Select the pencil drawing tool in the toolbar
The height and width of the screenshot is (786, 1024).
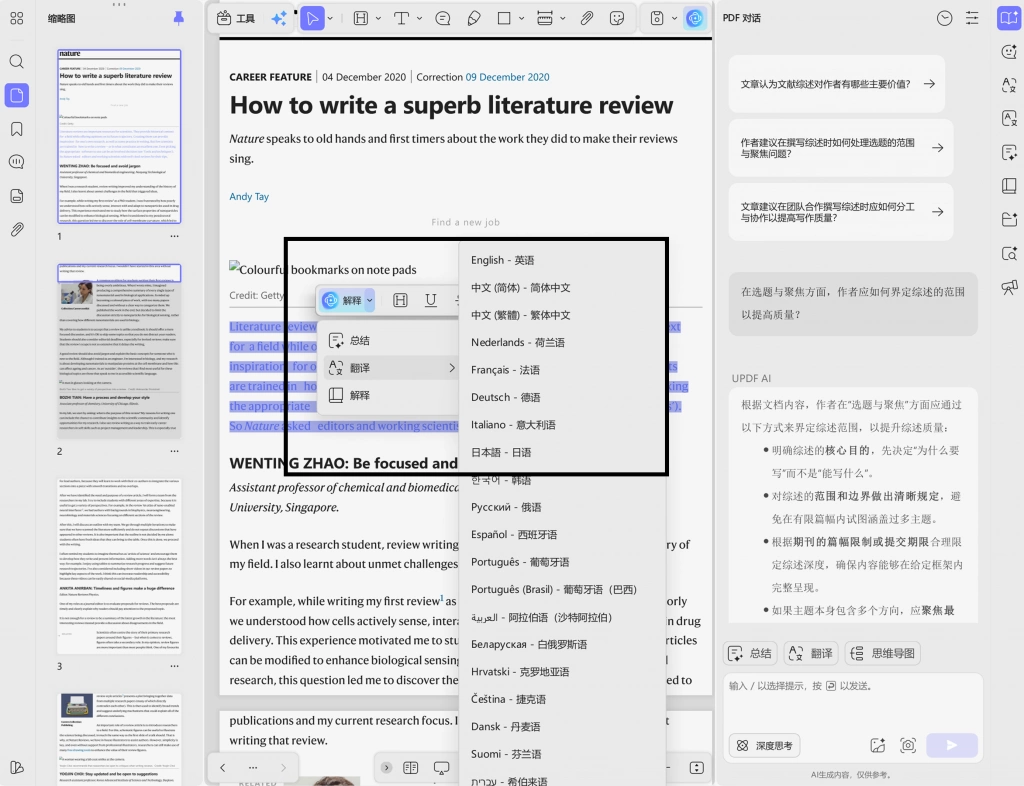pos(474,18)
